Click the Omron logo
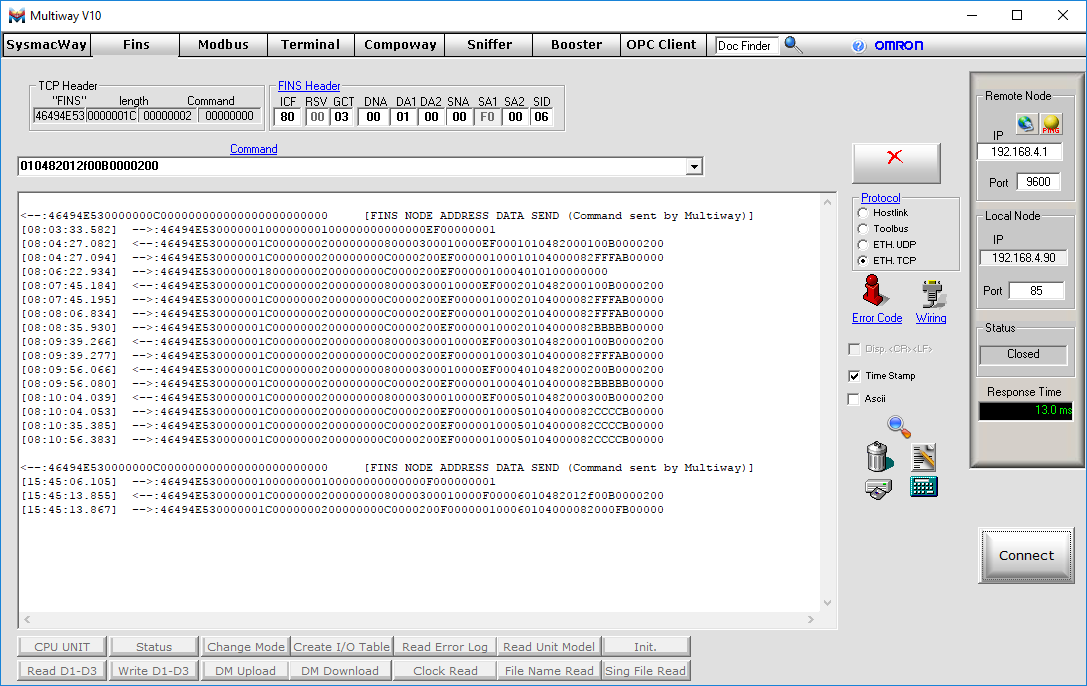Image resolution: width=1087 pixels, height=686 pixels. [x=898, y=46]
